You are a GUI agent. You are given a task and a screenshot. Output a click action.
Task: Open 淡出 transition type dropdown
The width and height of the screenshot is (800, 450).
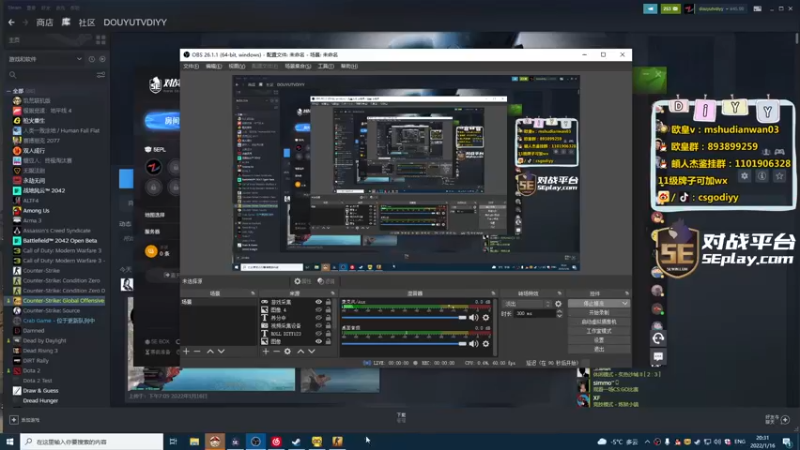[527, 304]
